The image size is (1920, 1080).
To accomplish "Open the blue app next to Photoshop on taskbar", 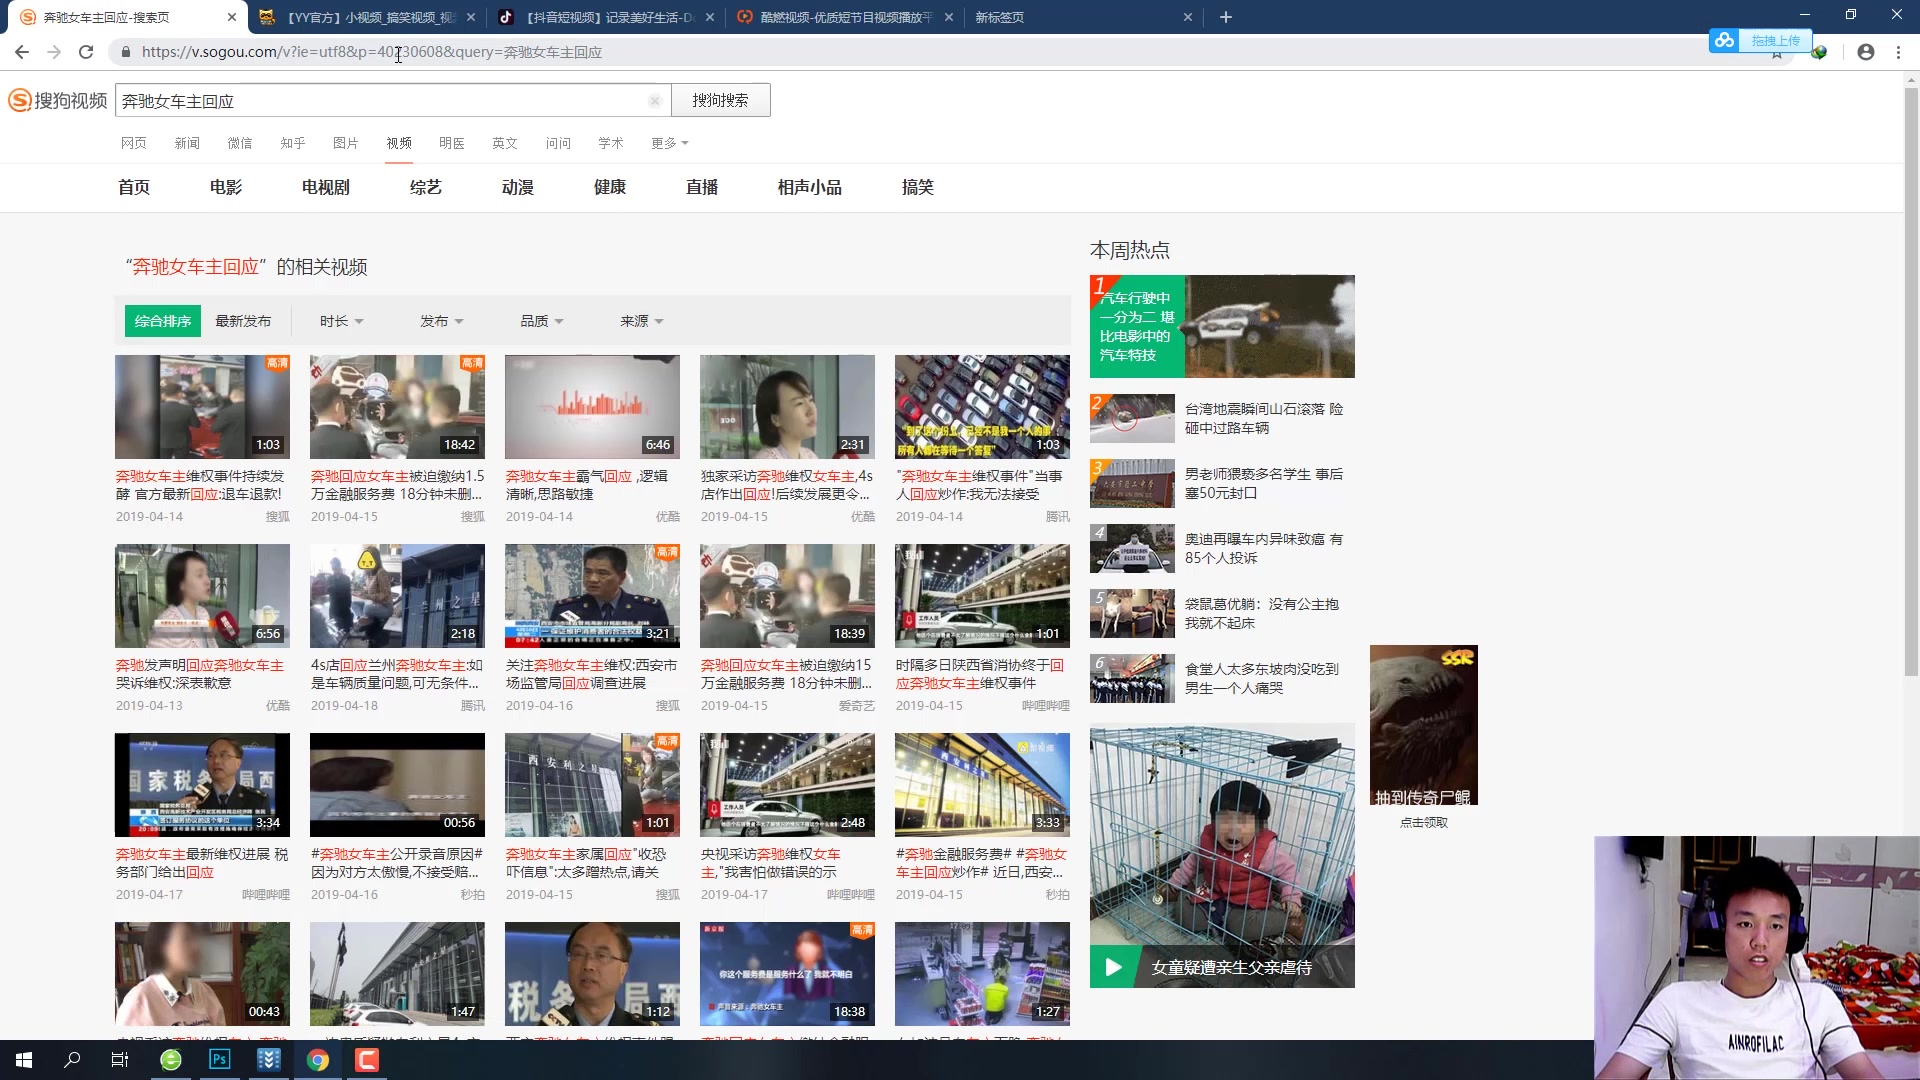I will tap(269, 1060).
